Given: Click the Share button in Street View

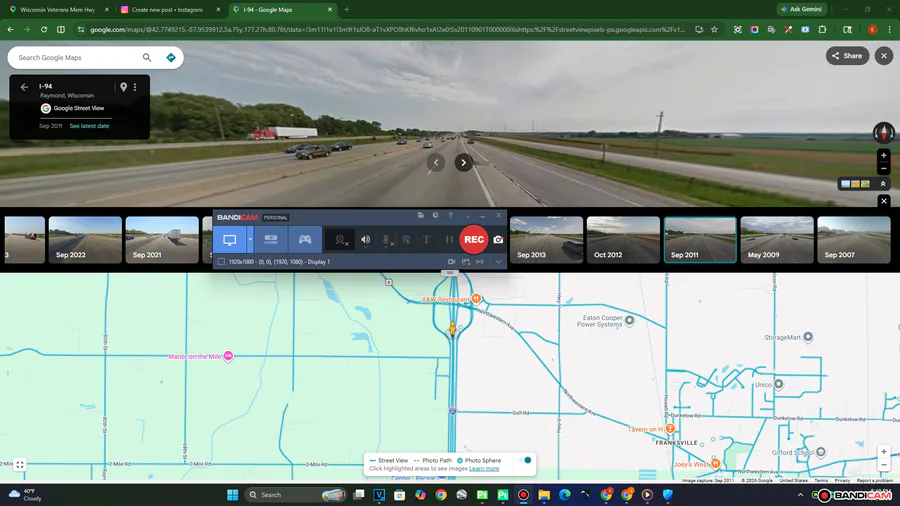Looking at the screenshot, I should point(847,56).
